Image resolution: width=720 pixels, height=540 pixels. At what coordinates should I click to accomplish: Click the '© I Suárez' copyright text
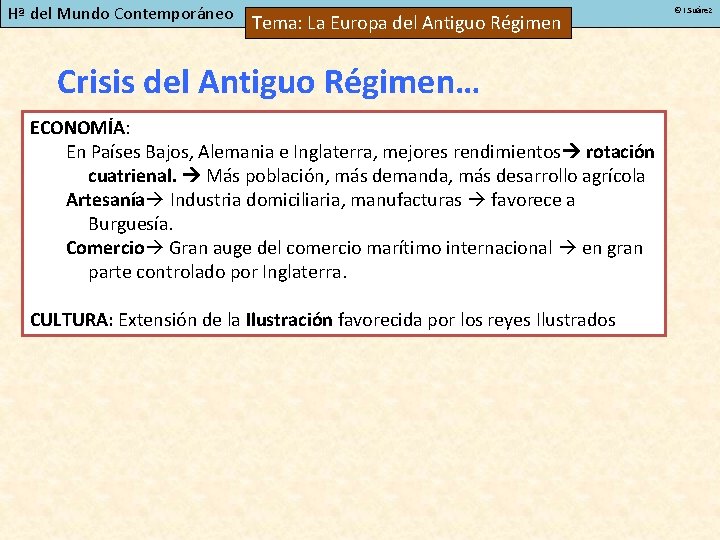click(x=693, y=10)
